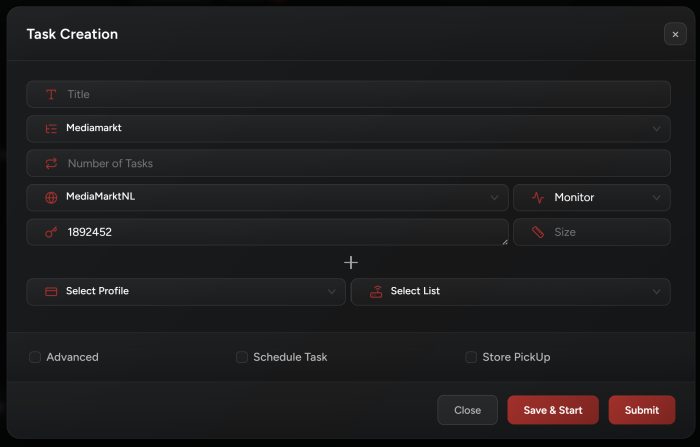The width and height of the screenshot is (700, 447).
Task: Click the Task Creation heading text
Action: (72, 34)
